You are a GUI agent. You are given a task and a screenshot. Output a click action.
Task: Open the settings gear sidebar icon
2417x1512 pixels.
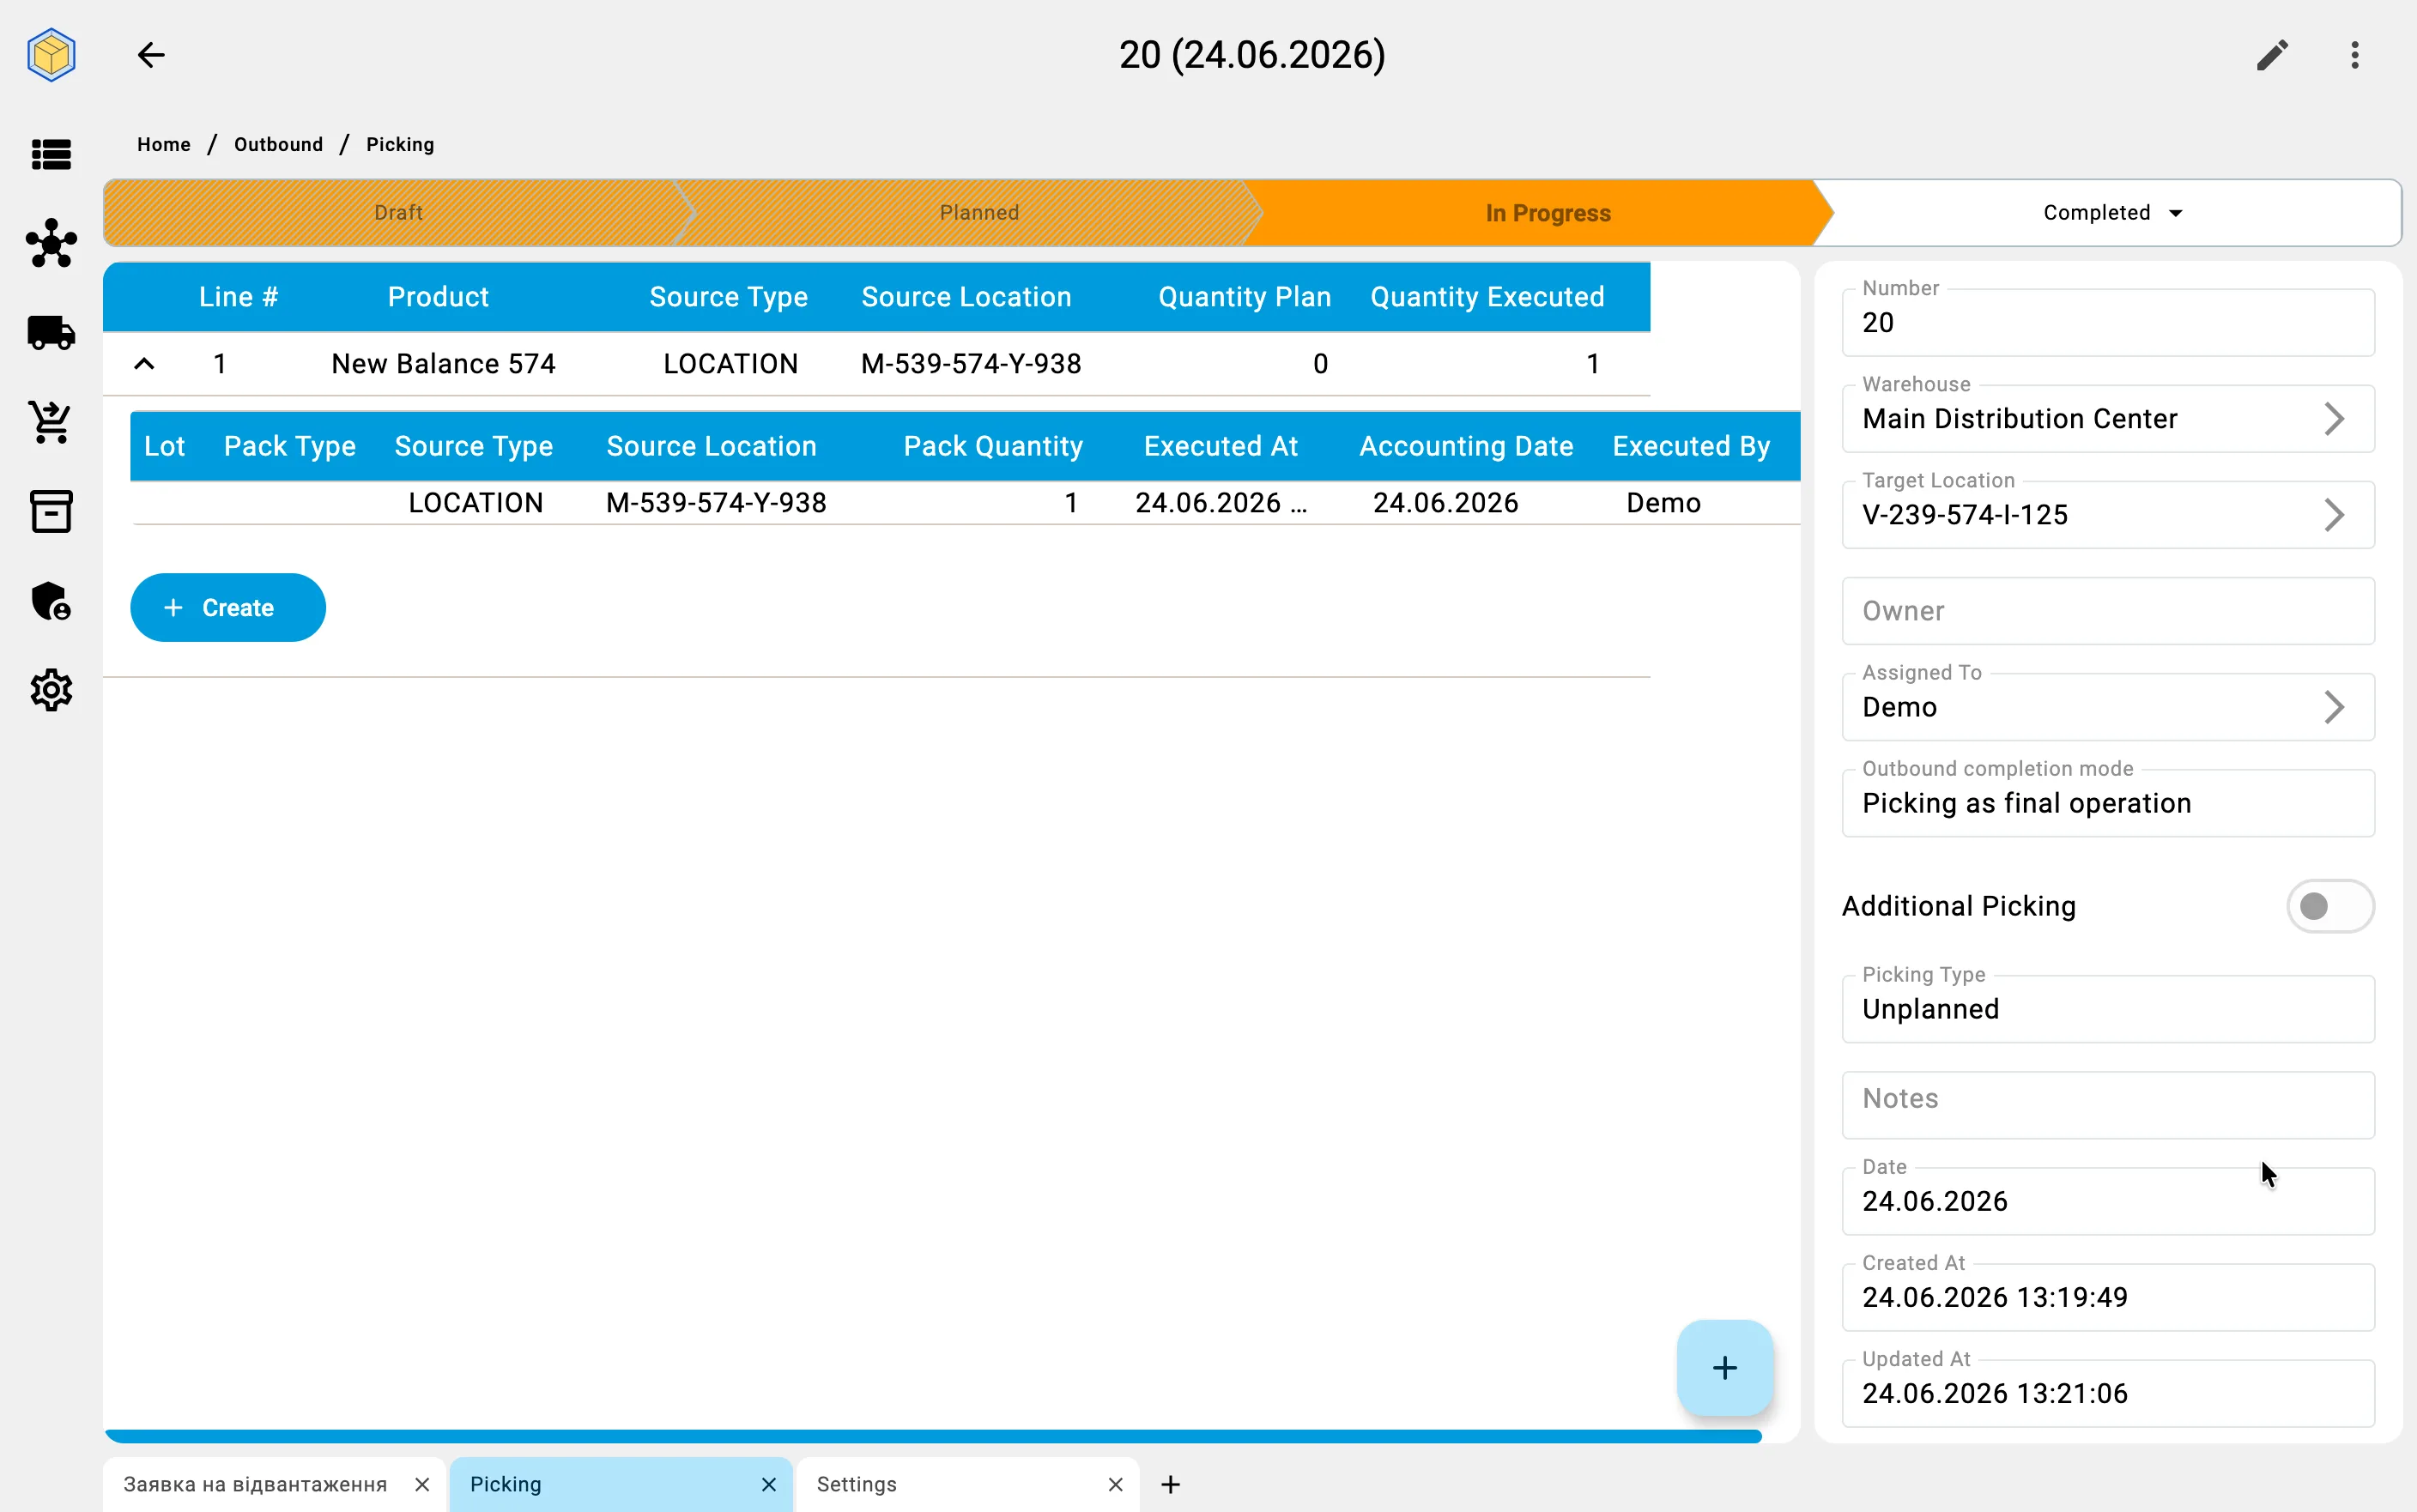click(x=51, y=690)
